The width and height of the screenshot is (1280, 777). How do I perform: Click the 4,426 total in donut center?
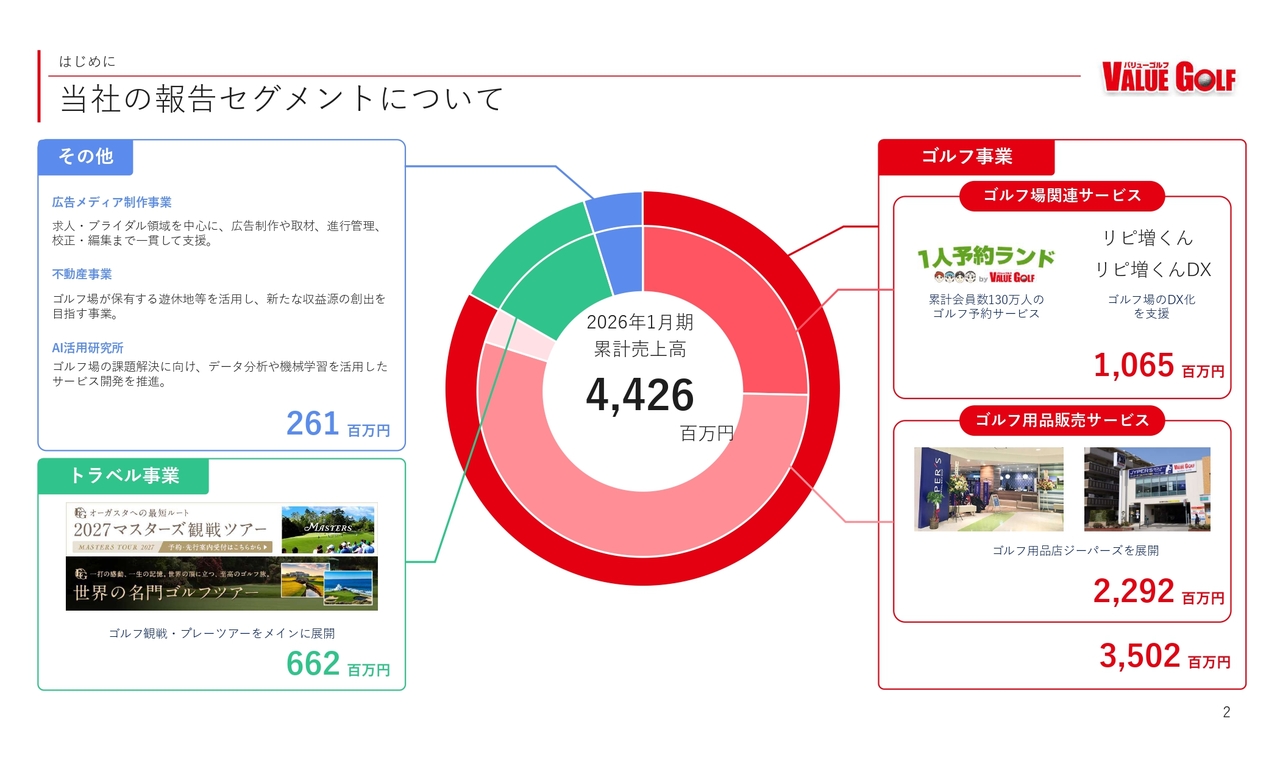pyautogui.click(x=640, y=395)
